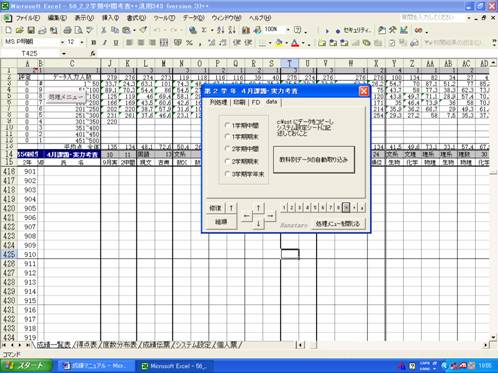Click the Windows スタート button
The width and height of the screenshot is (498, 373).
pyautogui.click(x=26, y=366)
